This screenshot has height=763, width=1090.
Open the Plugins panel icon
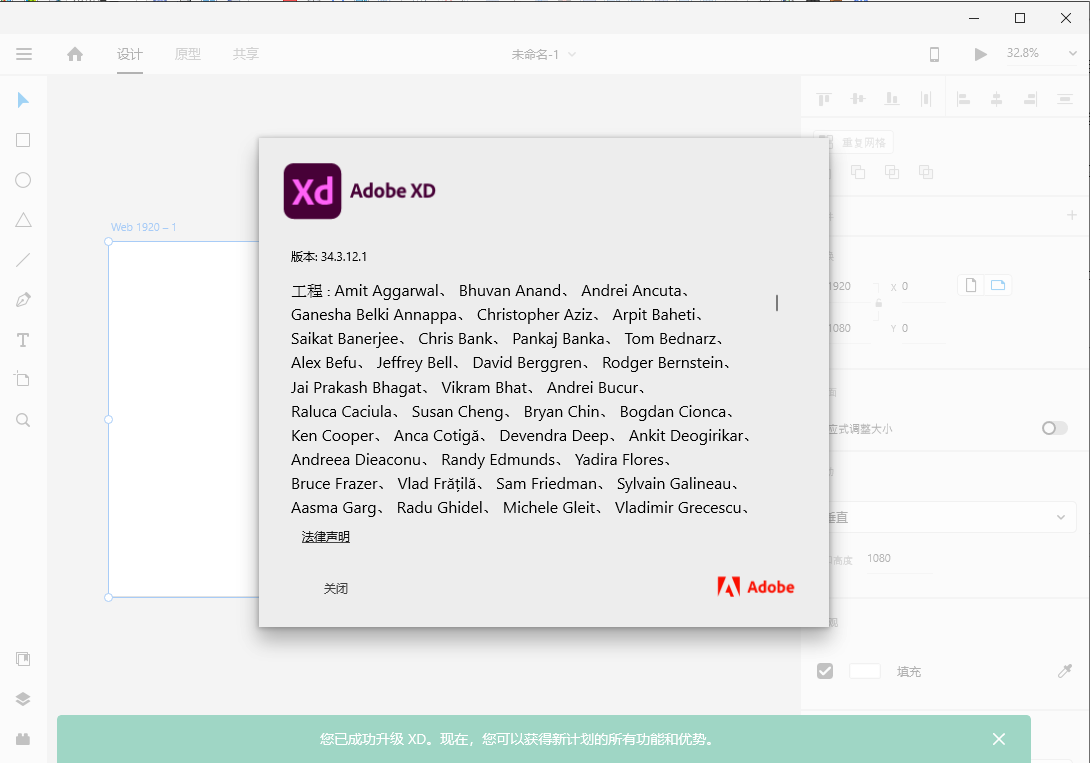(x=23, y=739)
